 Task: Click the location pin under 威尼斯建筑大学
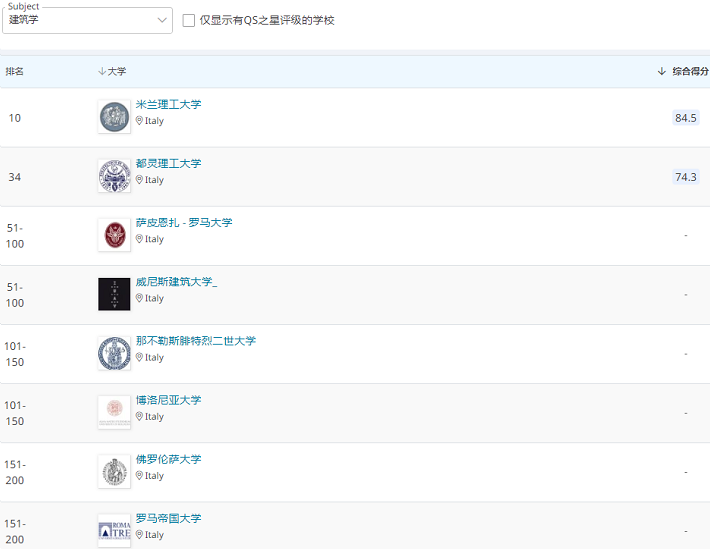tap(139, 298)
